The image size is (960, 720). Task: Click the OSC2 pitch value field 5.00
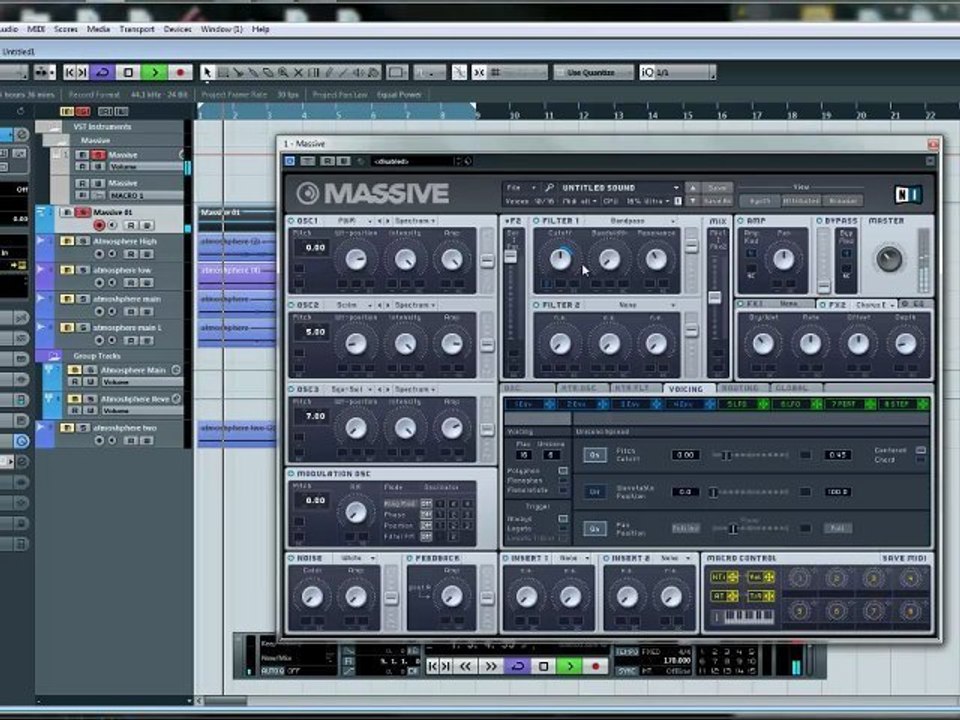tap(315, 332)
